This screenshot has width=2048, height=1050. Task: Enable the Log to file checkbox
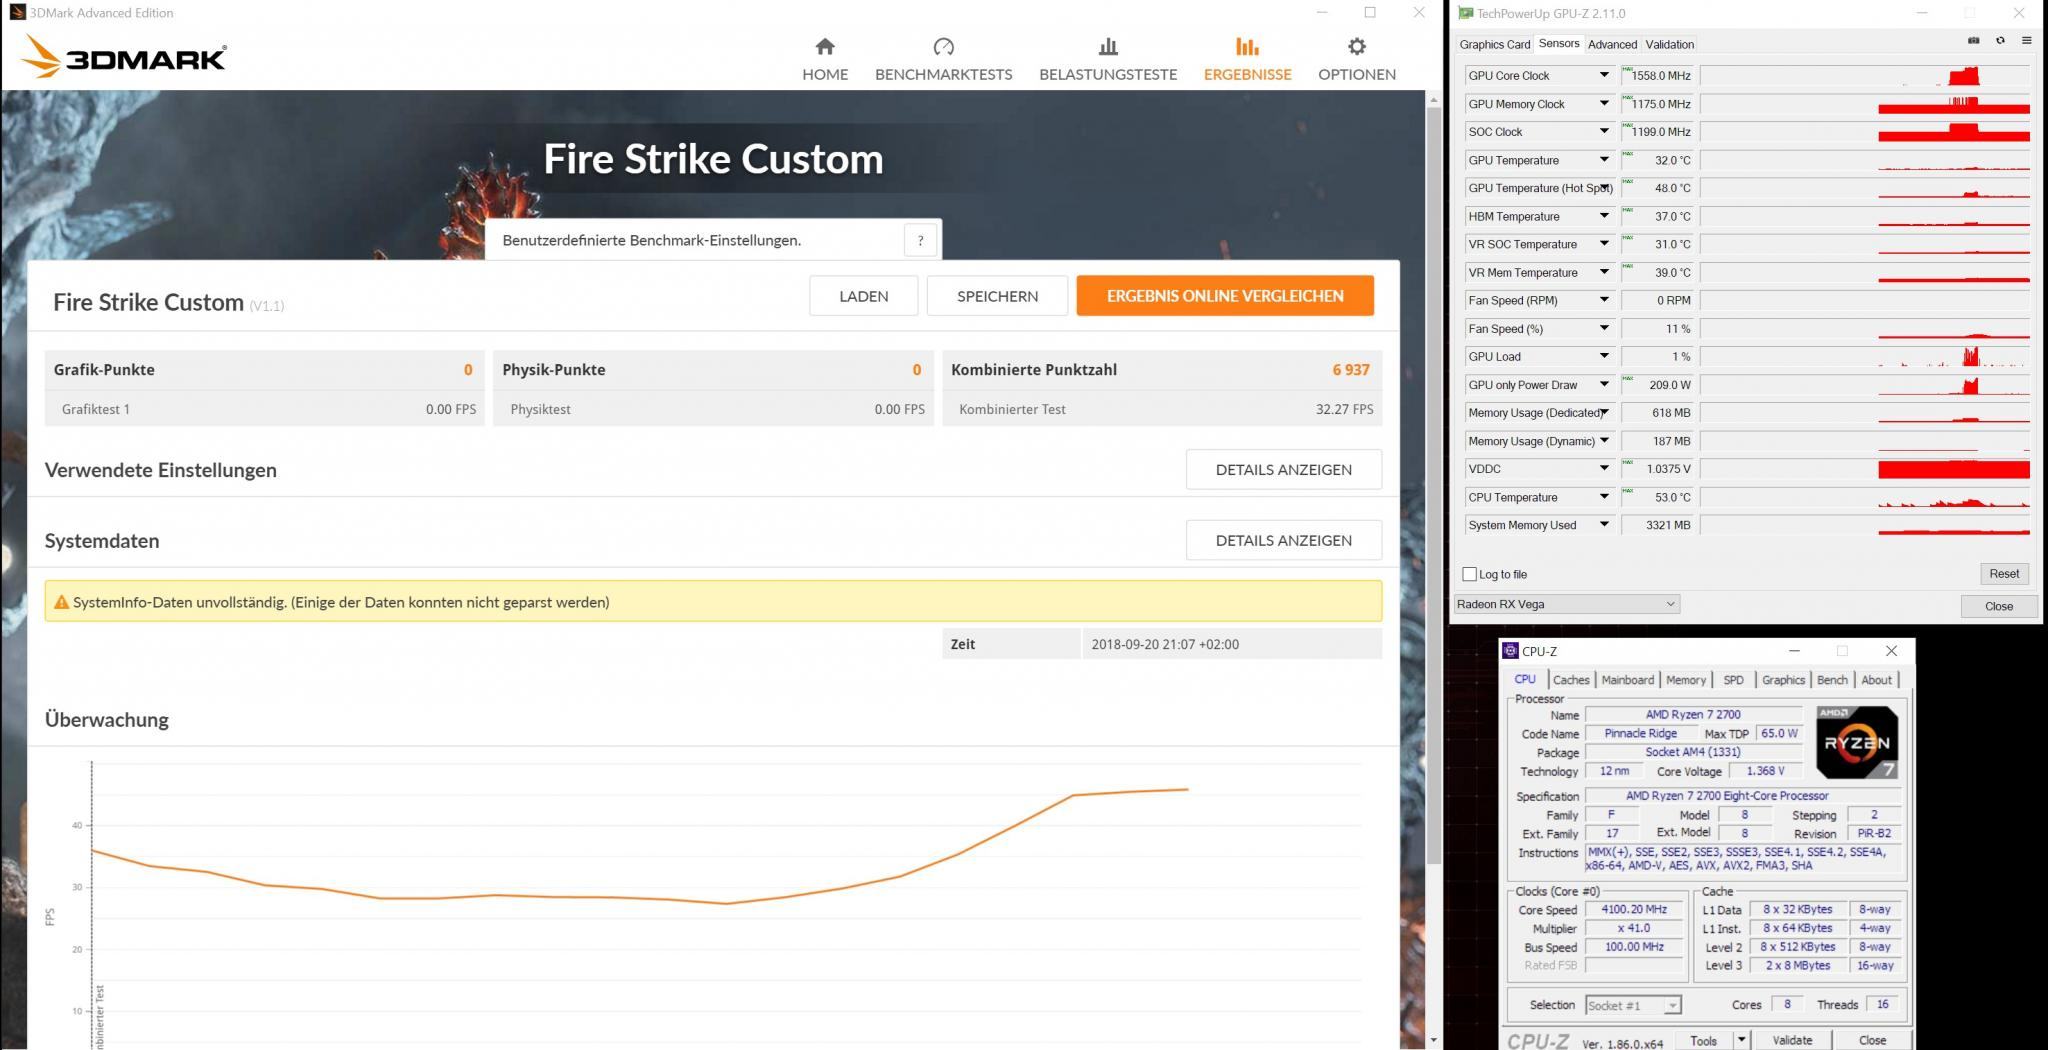(1469, 574)
